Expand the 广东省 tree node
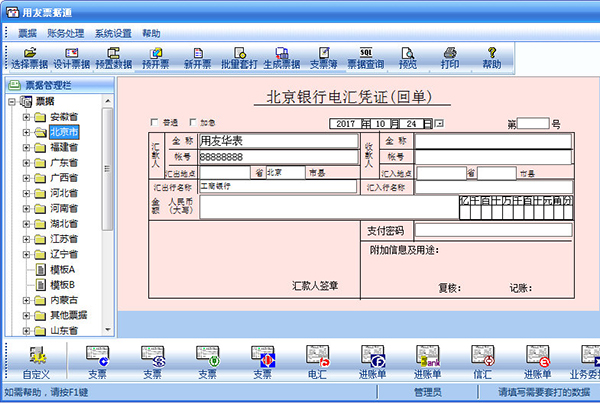Image resolution: width=600 pixels, height=404 pixels. [26, 163]
